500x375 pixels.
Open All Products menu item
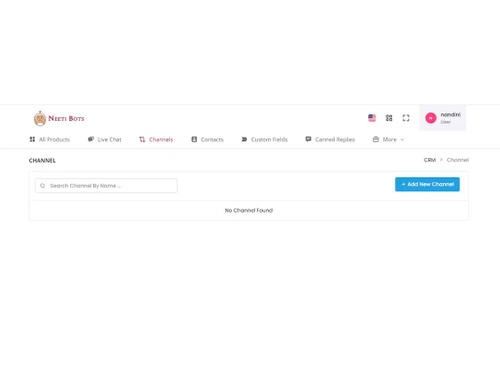(x=50, y=139)
